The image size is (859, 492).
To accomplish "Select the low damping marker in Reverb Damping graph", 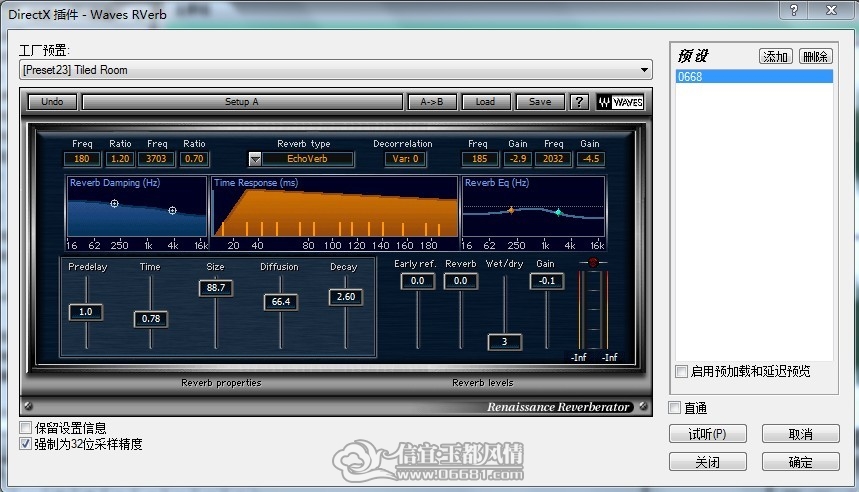I will 114,203.
